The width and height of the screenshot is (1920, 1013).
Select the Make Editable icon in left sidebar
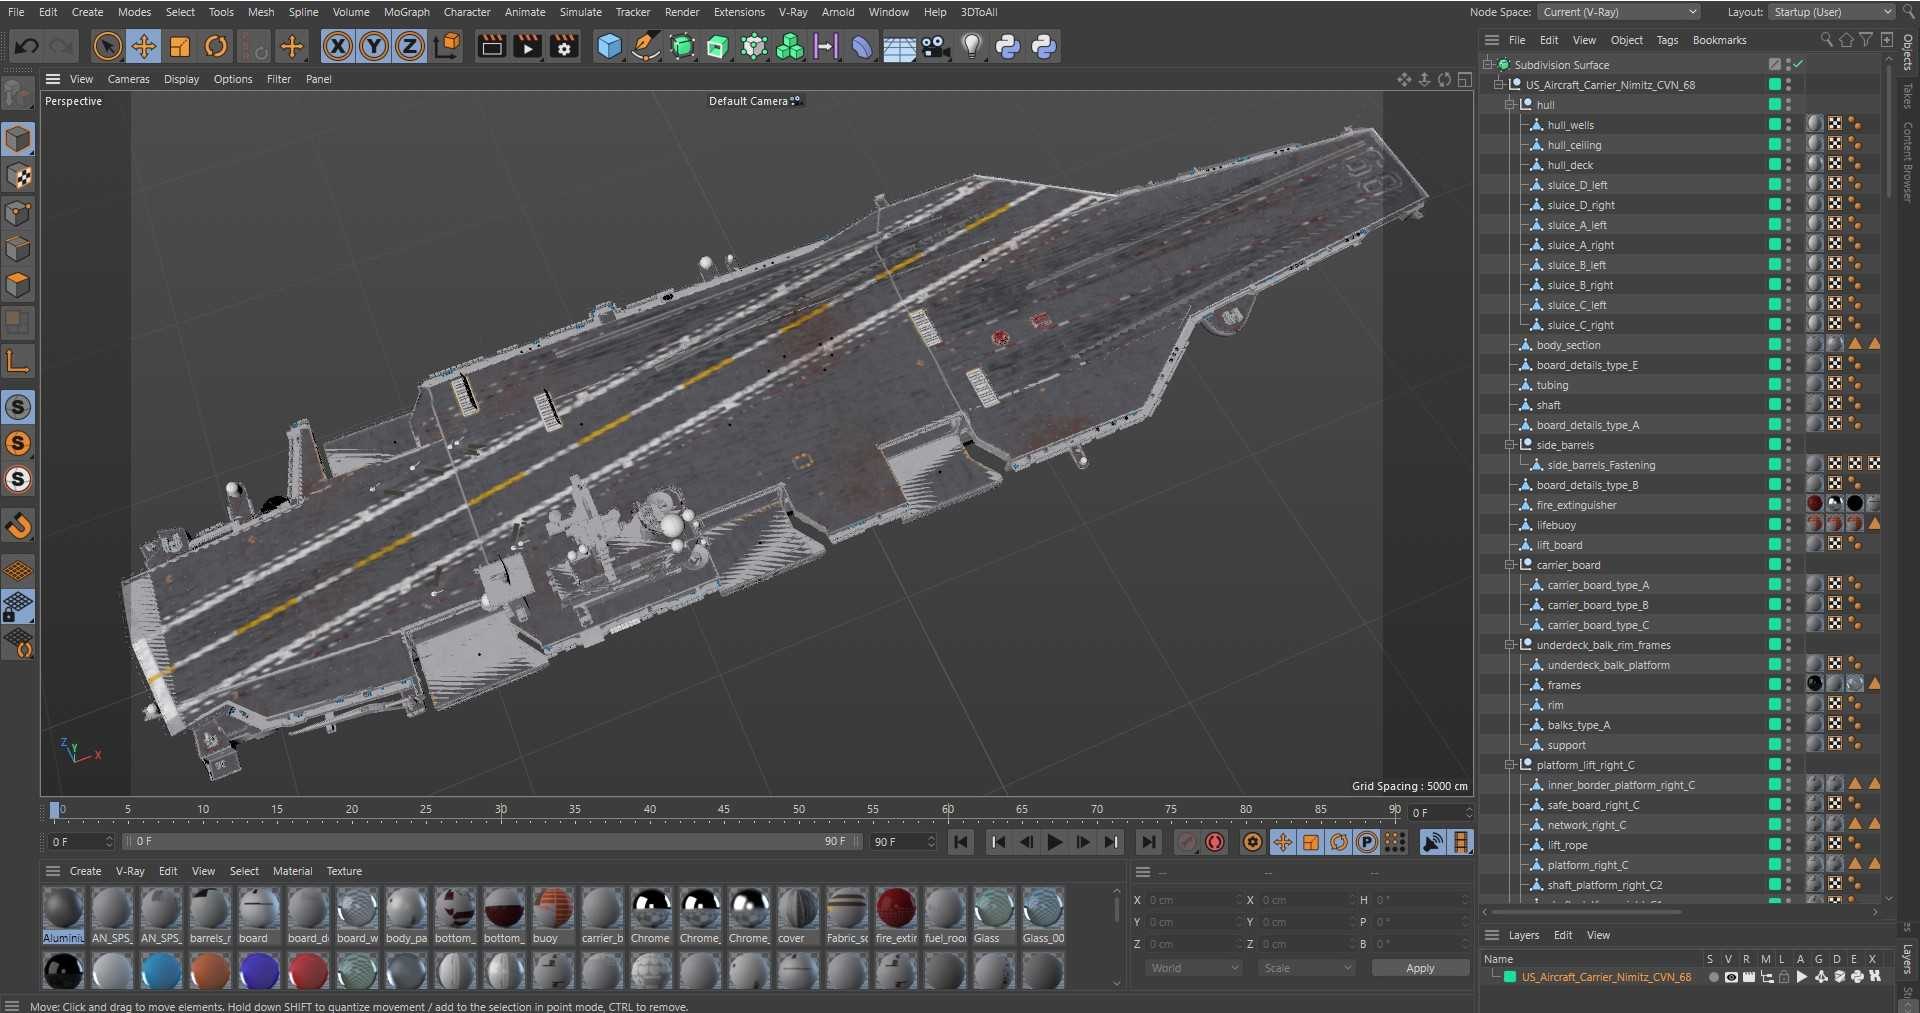click(x=18, y=93)
